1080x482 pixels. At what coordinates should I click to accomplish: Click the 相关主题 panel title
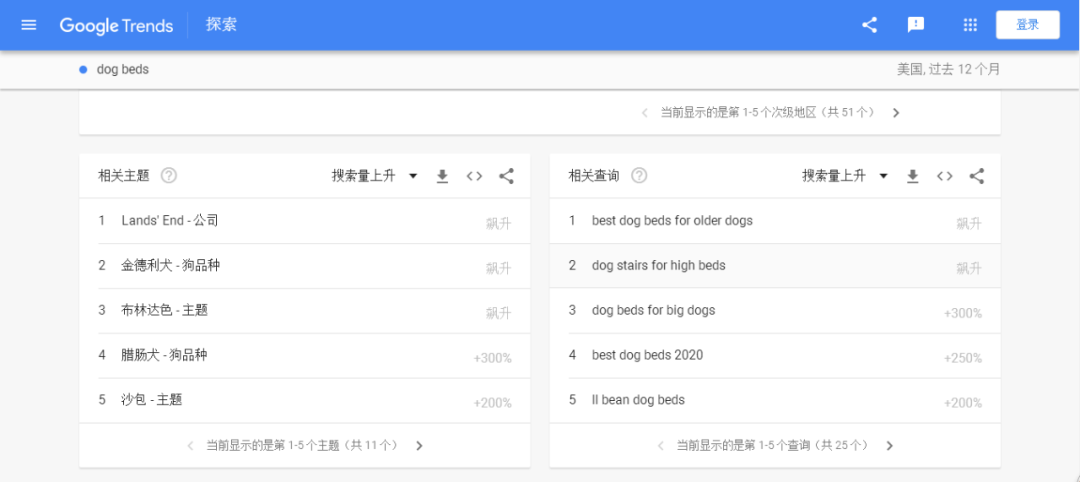click(x=124, y=176)
